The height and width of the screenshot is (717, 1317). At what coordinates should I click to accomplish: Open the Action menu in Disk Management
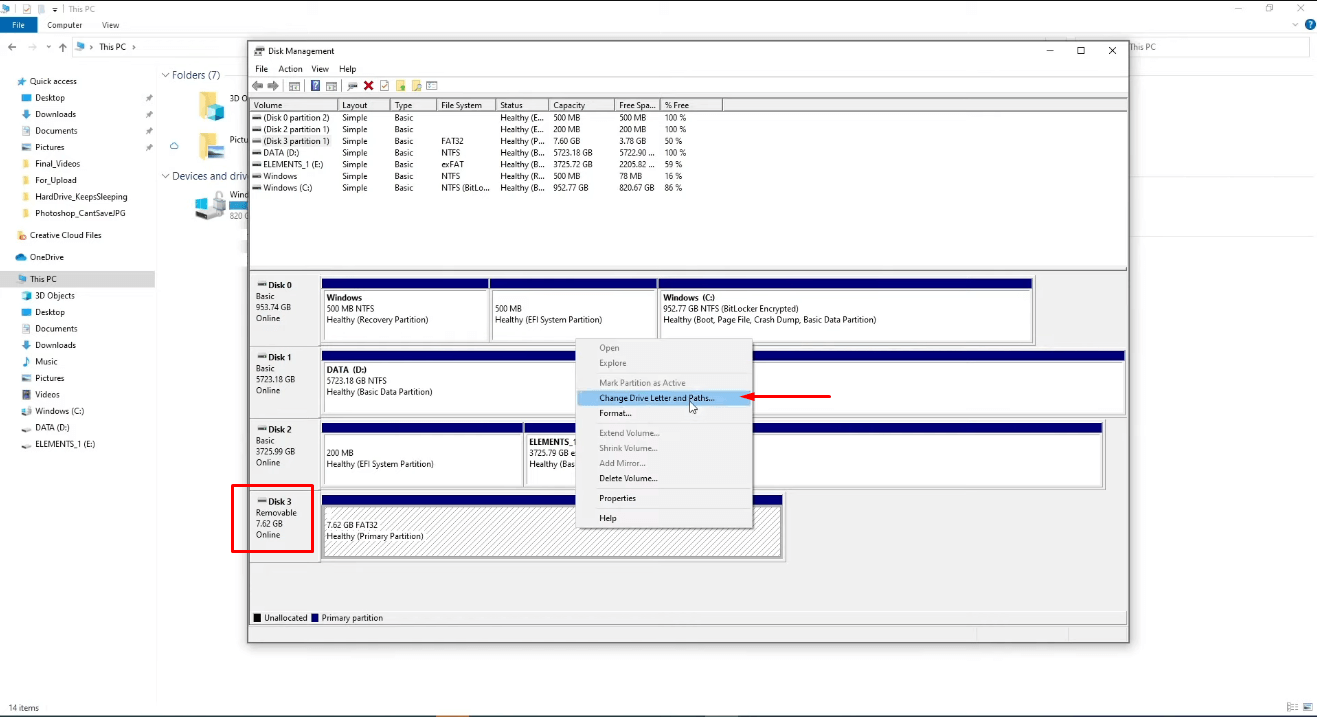[x=290, y=69]
